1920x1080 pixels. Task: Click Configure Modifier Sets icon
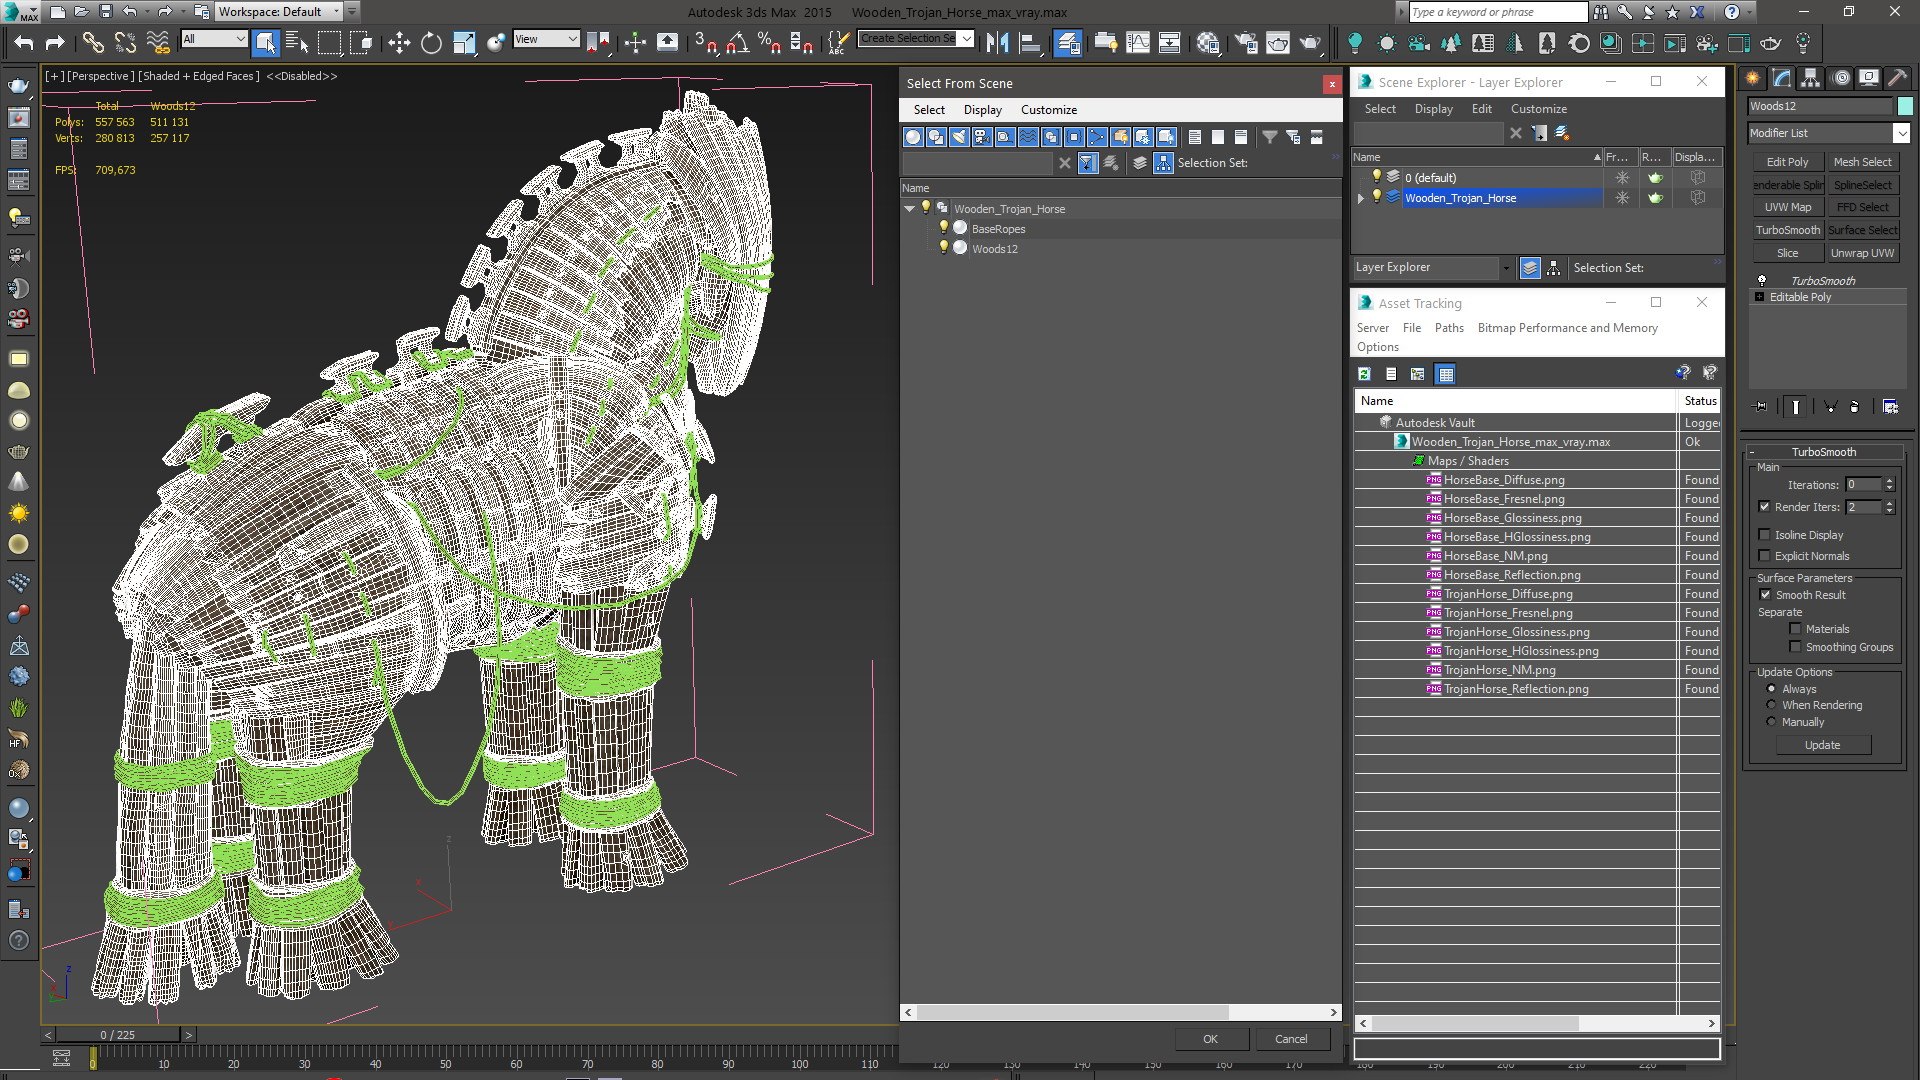(1890, 407)
